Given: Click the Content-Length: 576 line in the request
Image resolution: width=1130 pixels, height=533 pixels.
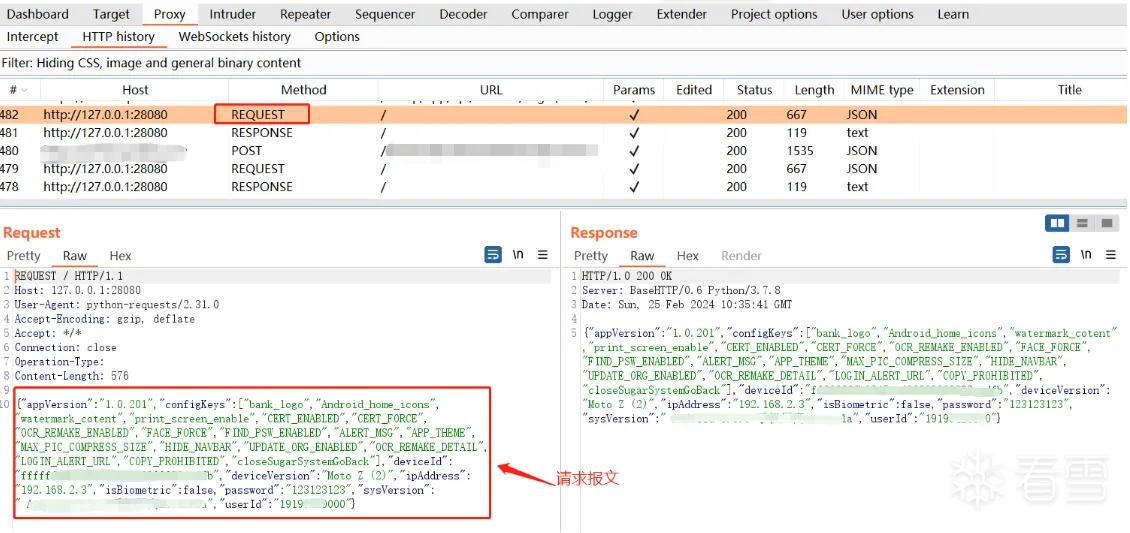Looking at the screenshot, I should tap(71, 376).
